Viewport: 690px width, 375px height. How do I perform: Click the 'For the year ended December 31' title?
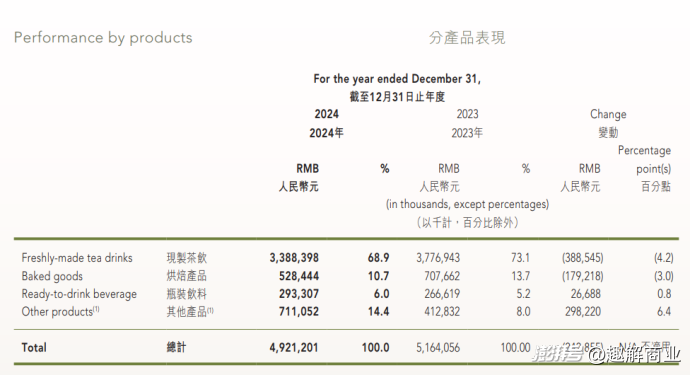397,79
